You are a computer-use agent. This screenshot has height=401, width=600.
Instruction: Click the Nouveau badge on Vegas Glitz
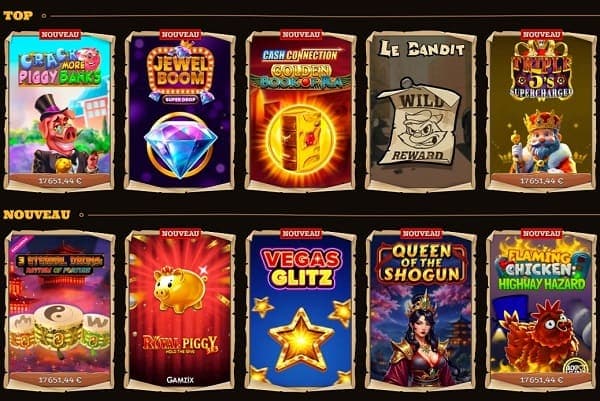click(300, 233)
